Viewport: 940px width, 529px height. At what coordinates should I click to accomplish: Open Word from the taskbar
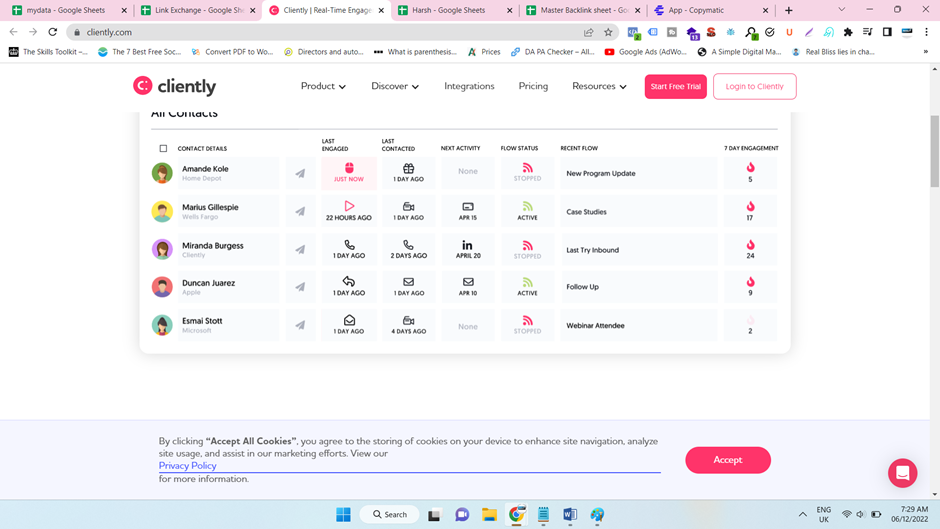(570, 515)
